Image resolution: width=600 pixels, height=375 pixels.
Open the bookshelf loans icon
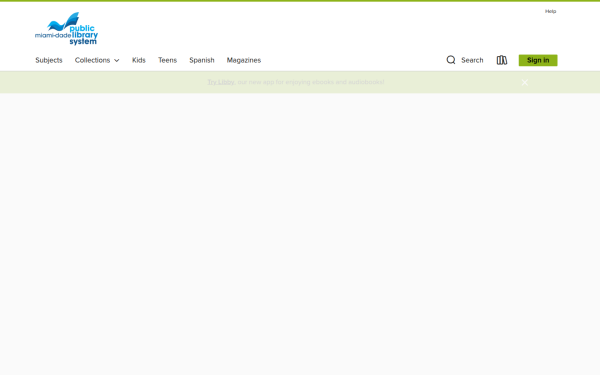pos(502,60)
